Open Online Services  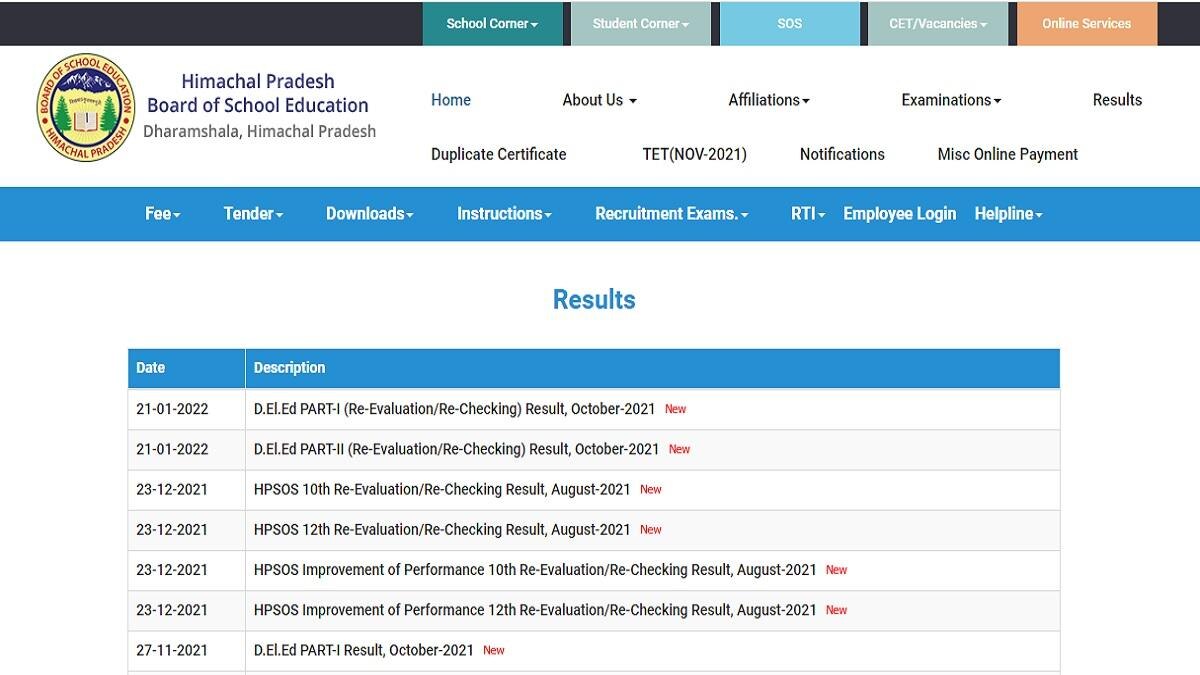tap(1086, 23)
